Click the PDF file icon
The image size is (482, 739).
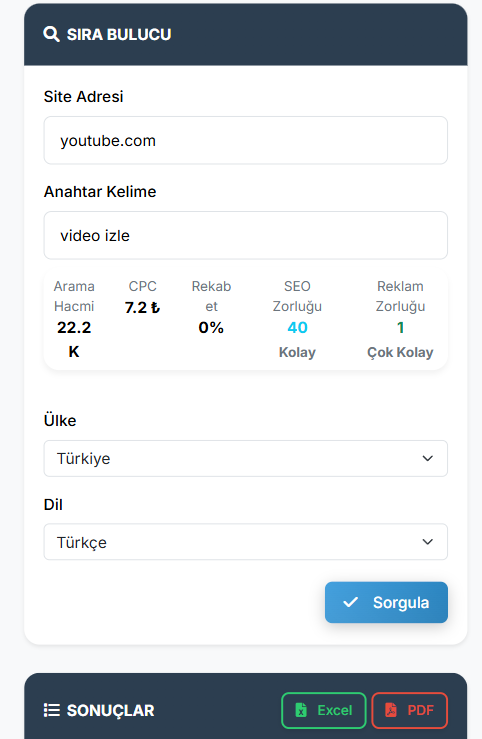[x=391, y=710]
